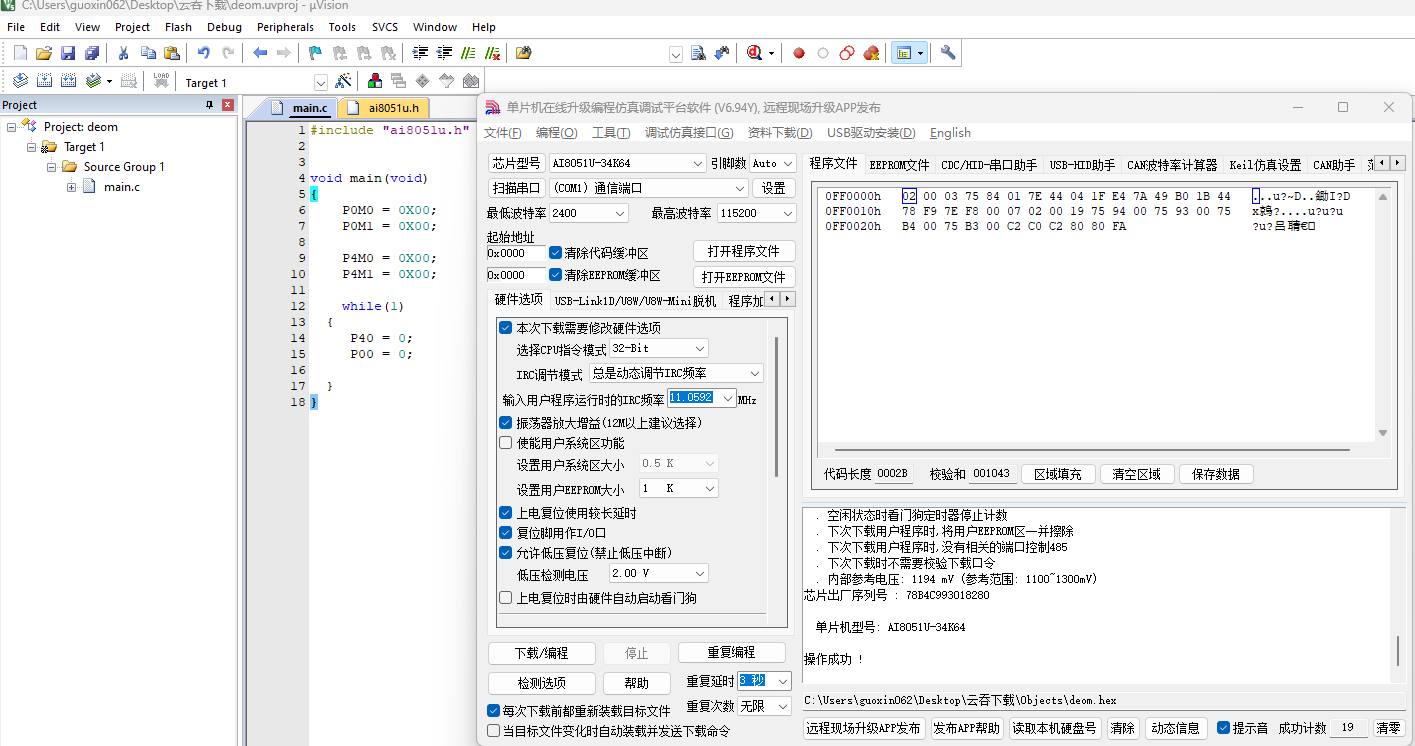Click the Undo arrow icon
This screenshot has width=1415, height=746.
click(x=204, y=53)
